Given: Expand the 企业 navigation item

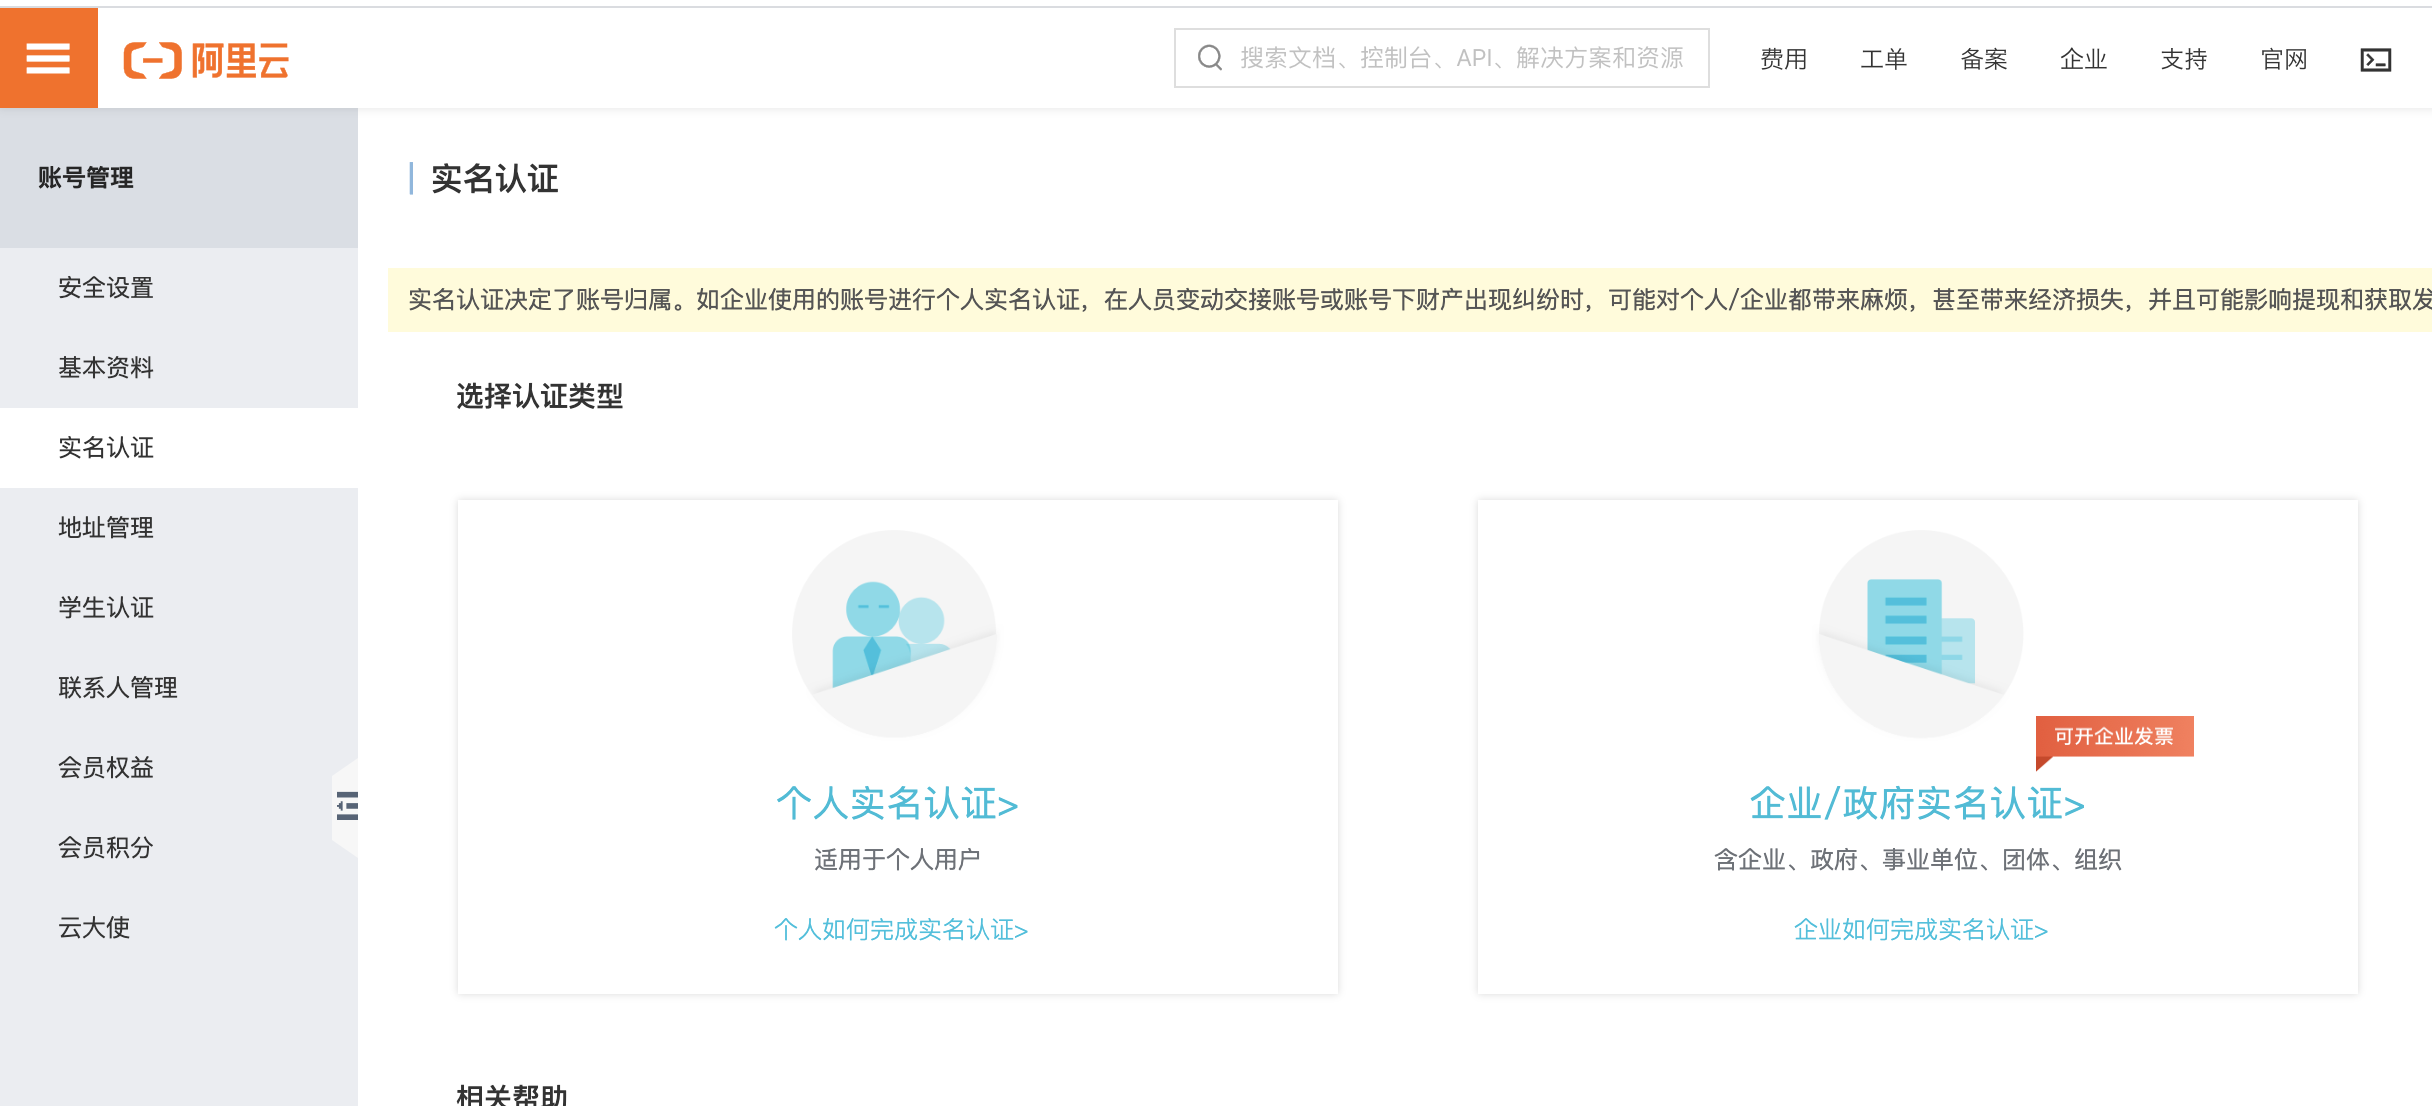Looking at the screenshot, I should coord(2083,60).
